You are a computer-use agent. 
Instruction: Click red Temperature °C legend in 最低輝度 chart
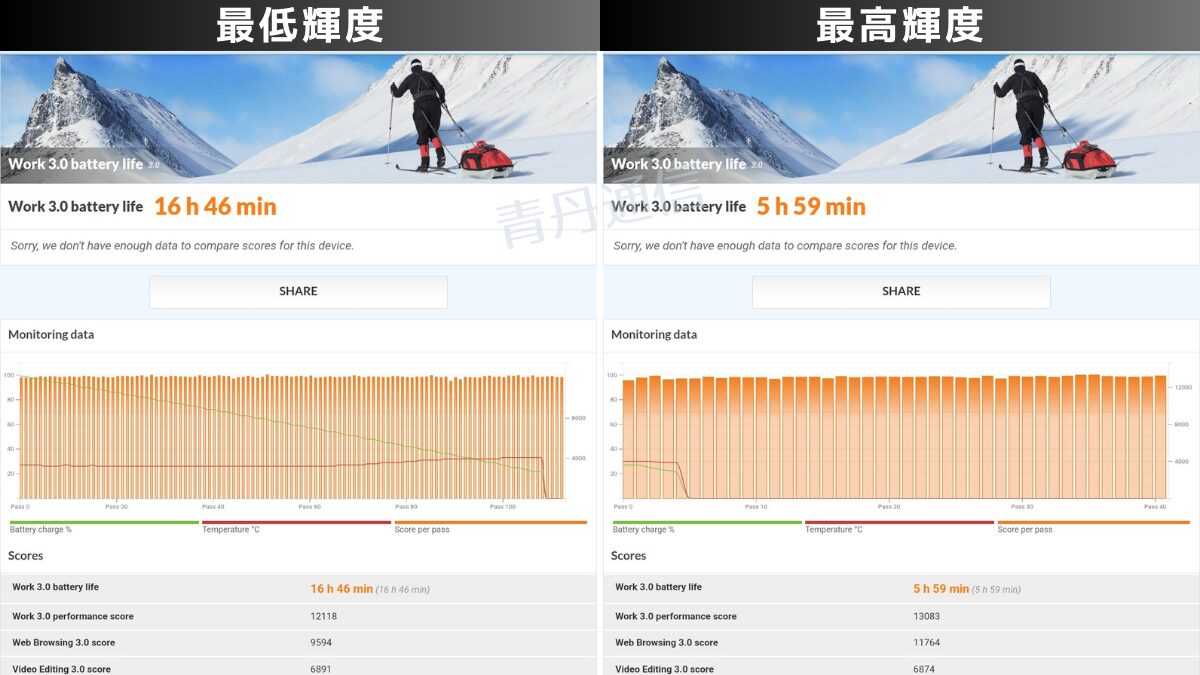(x=231, y=529)
